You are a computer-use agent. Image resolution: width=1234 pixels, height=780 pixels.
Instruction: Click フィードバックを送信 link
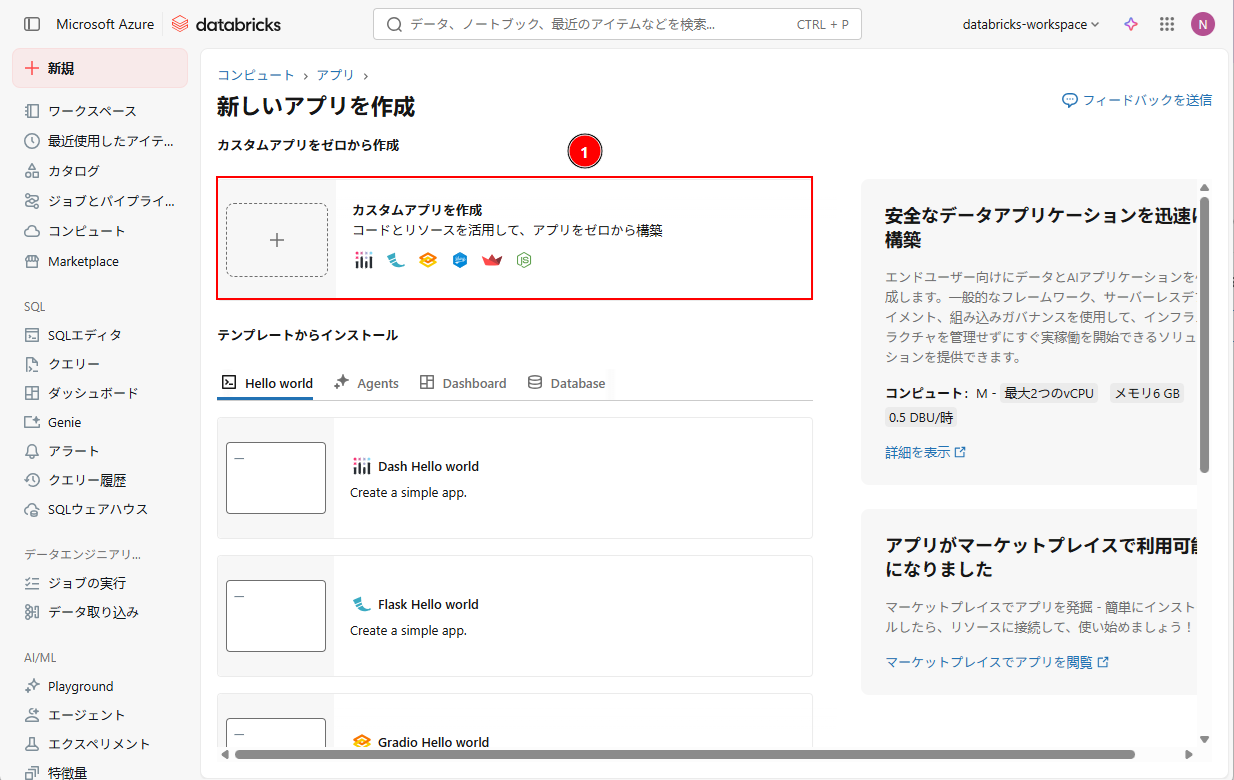pos(1137,100)
